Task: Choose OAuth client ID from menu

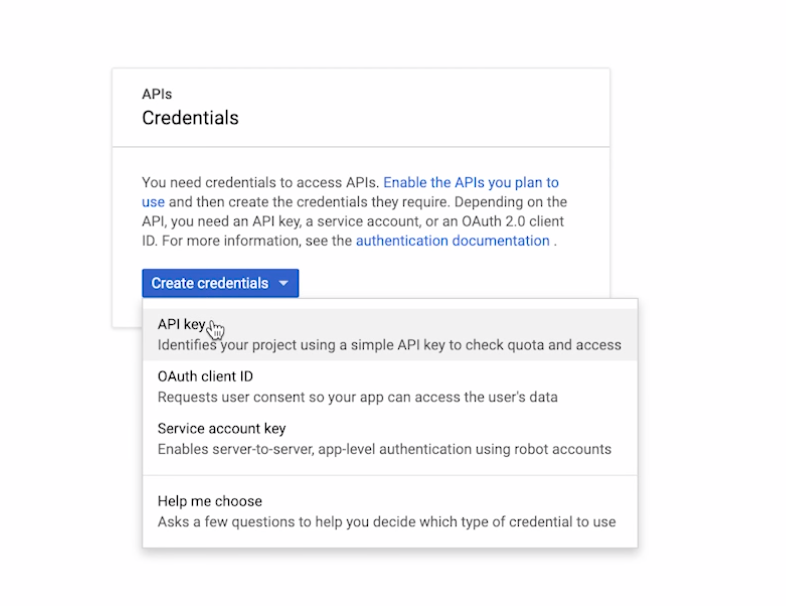Action: tap(390, 386)
